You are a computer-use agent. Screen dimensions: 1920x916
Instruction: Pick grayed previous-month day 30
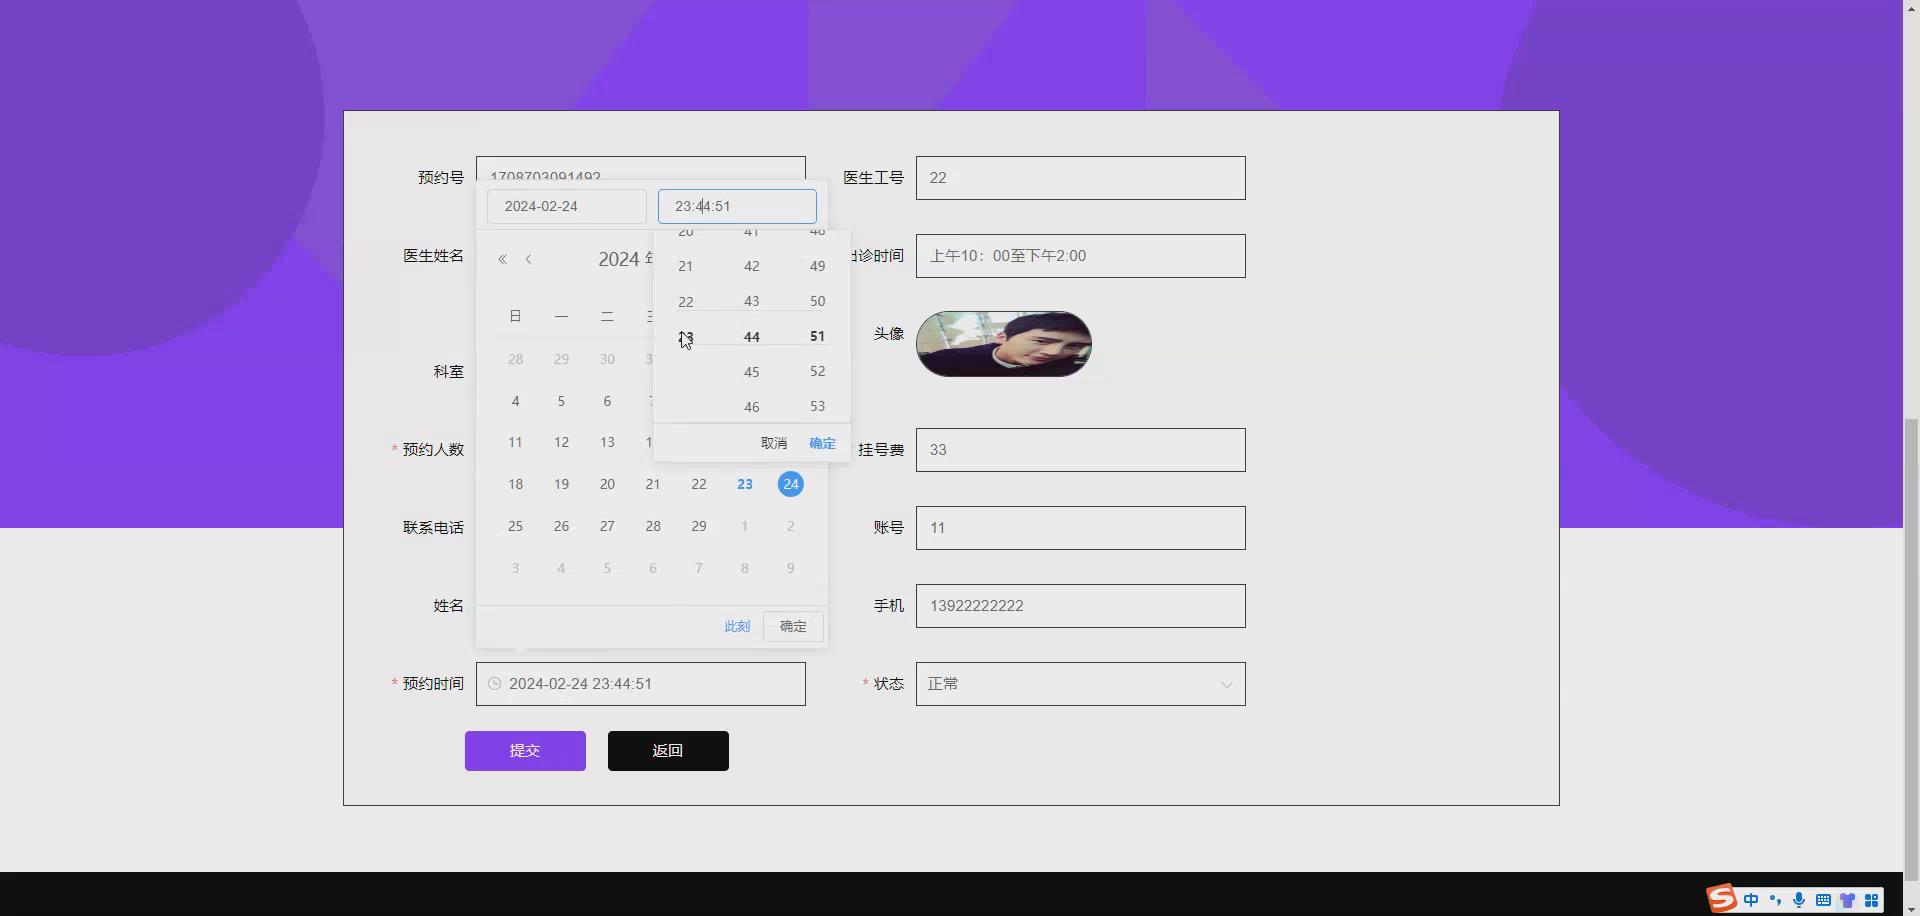(x=607, y=359)
